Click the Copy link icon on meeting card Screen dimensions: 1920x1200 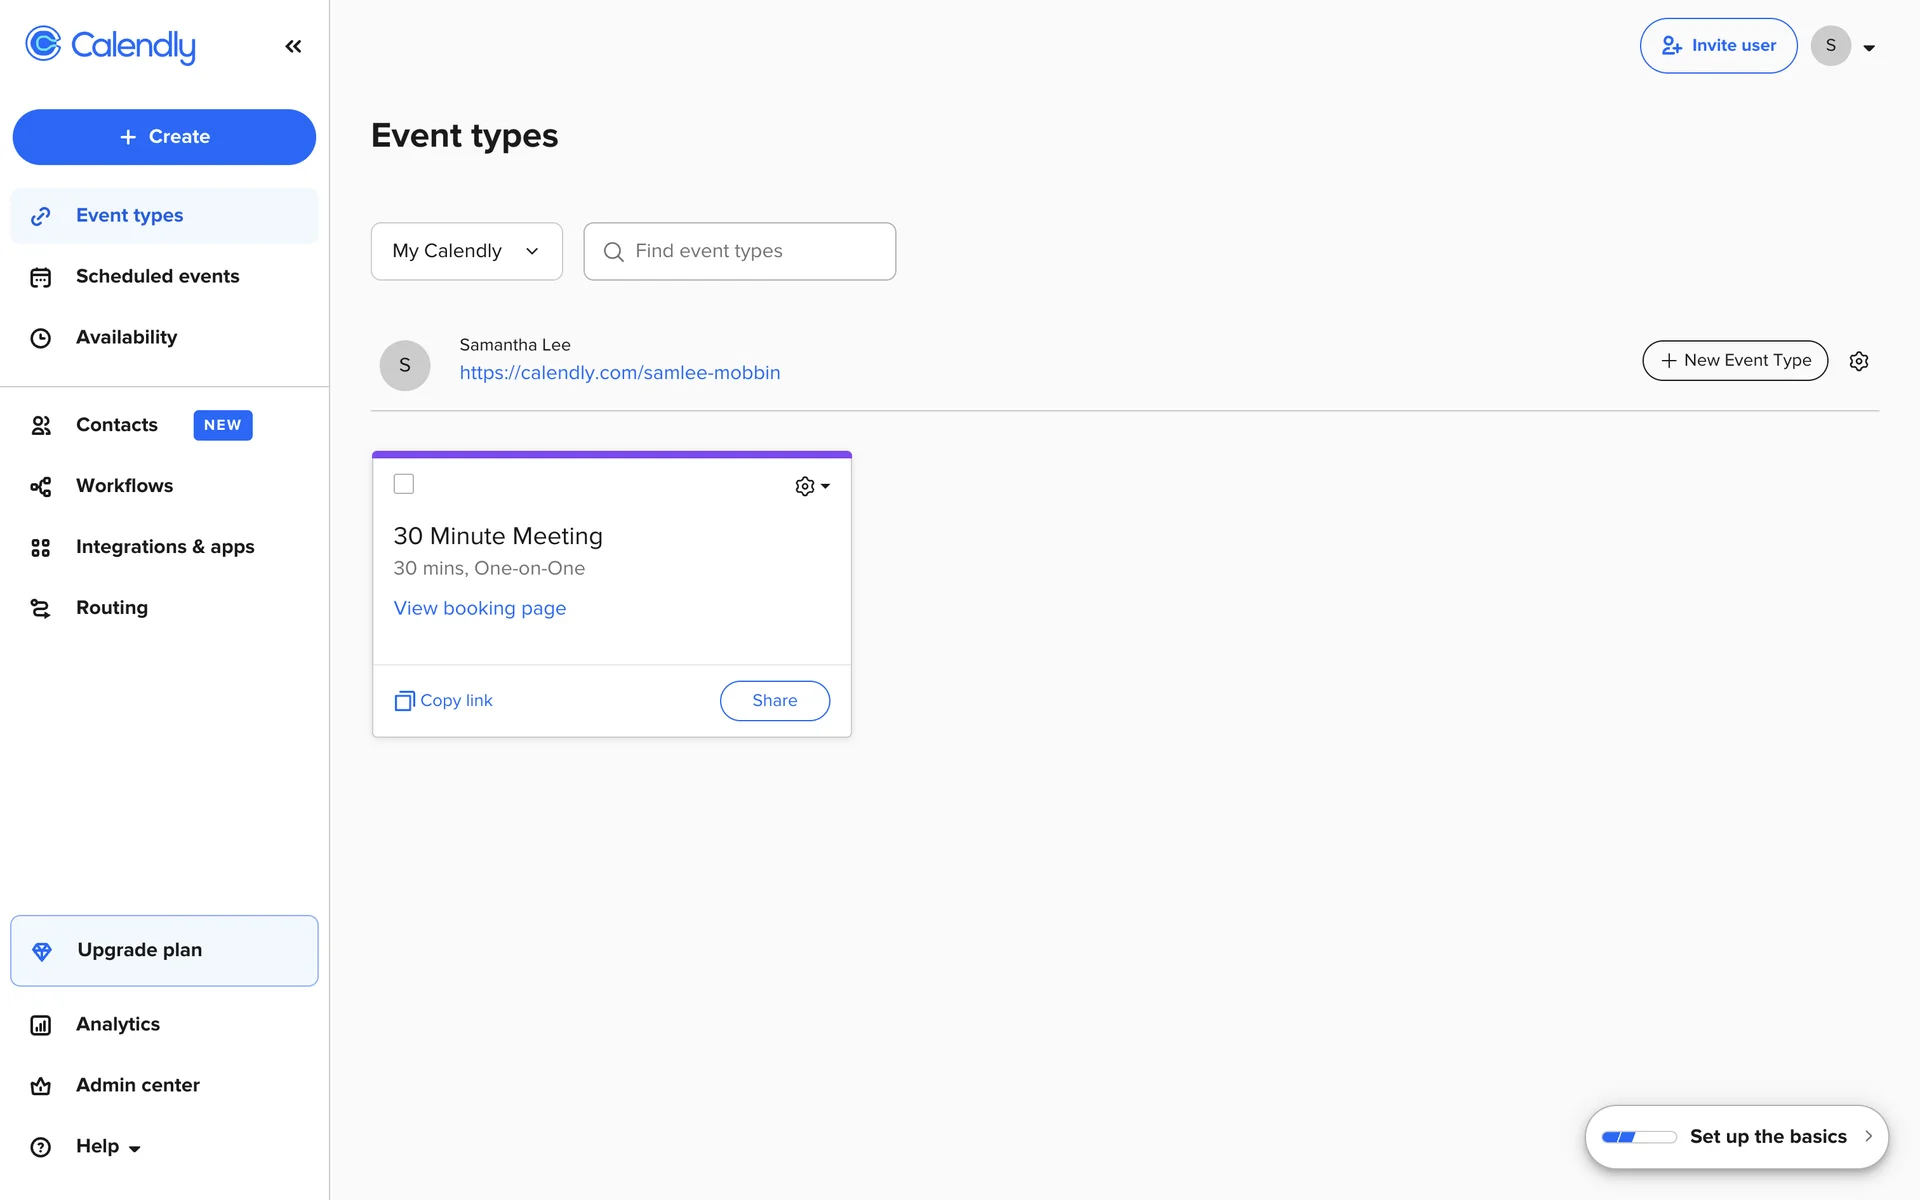tap(404, 701)
